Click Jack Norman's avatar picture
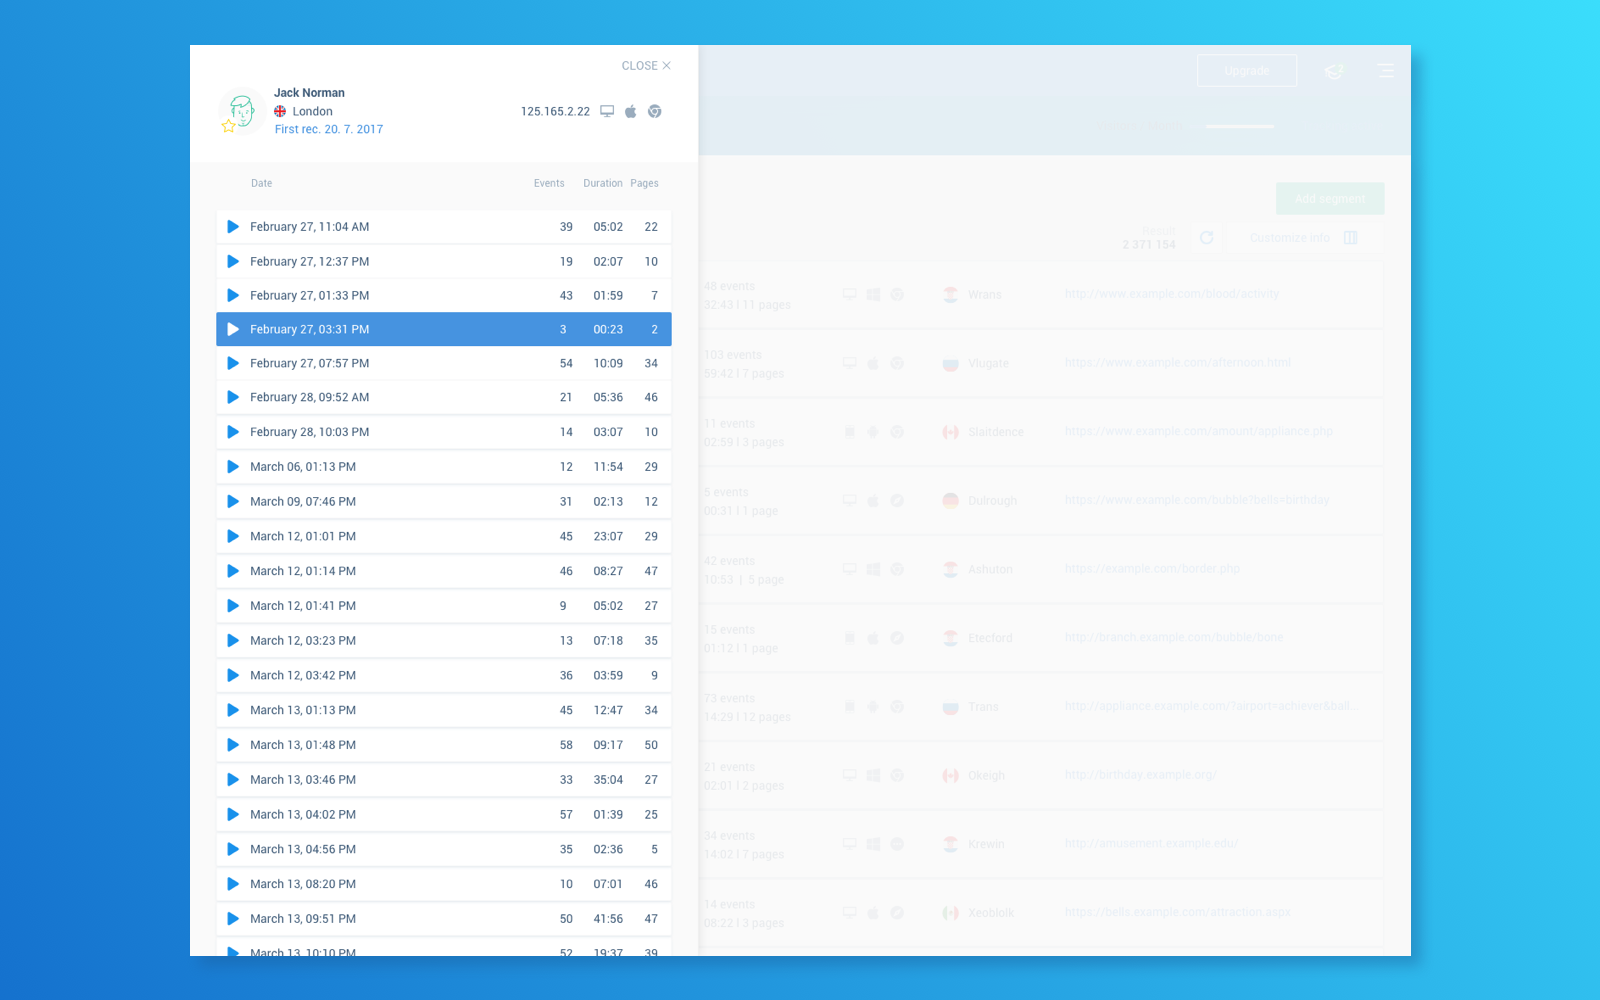This screenshot has width=1600, height=1000. tap(241, 111)
